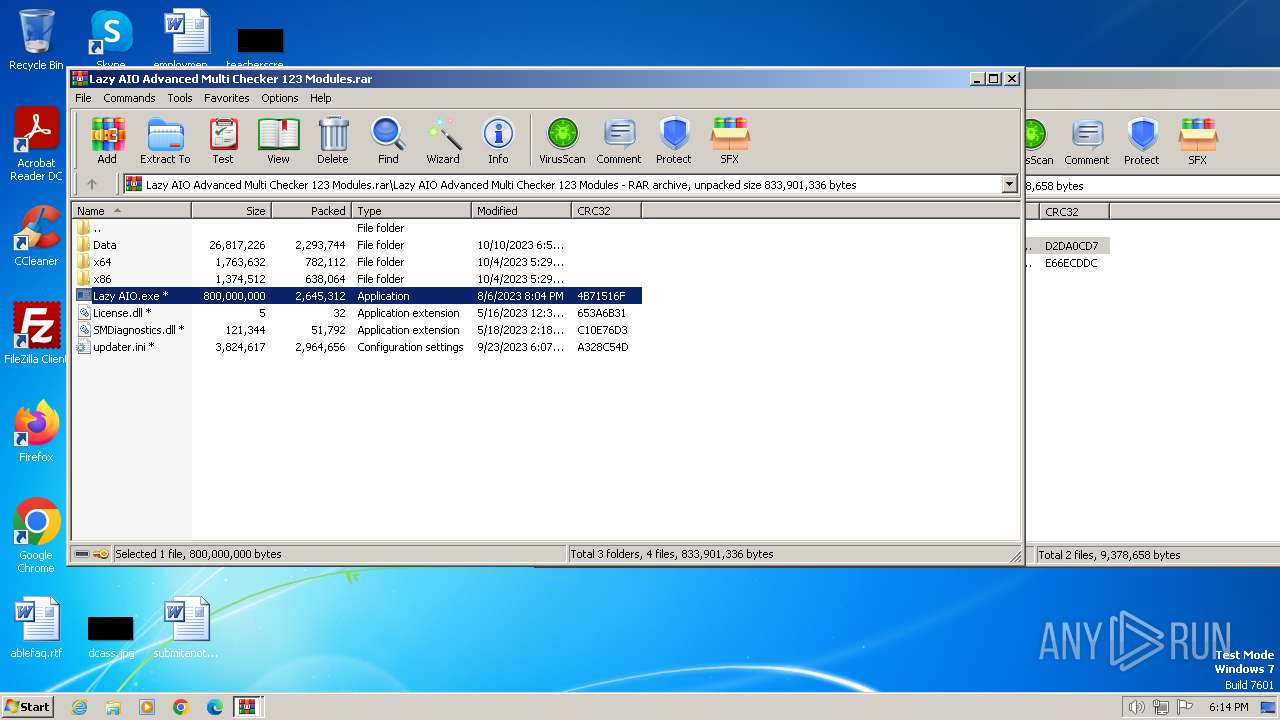Open the Options menu
Viewport: 1280px width, 720px height.
pos(280,98)
